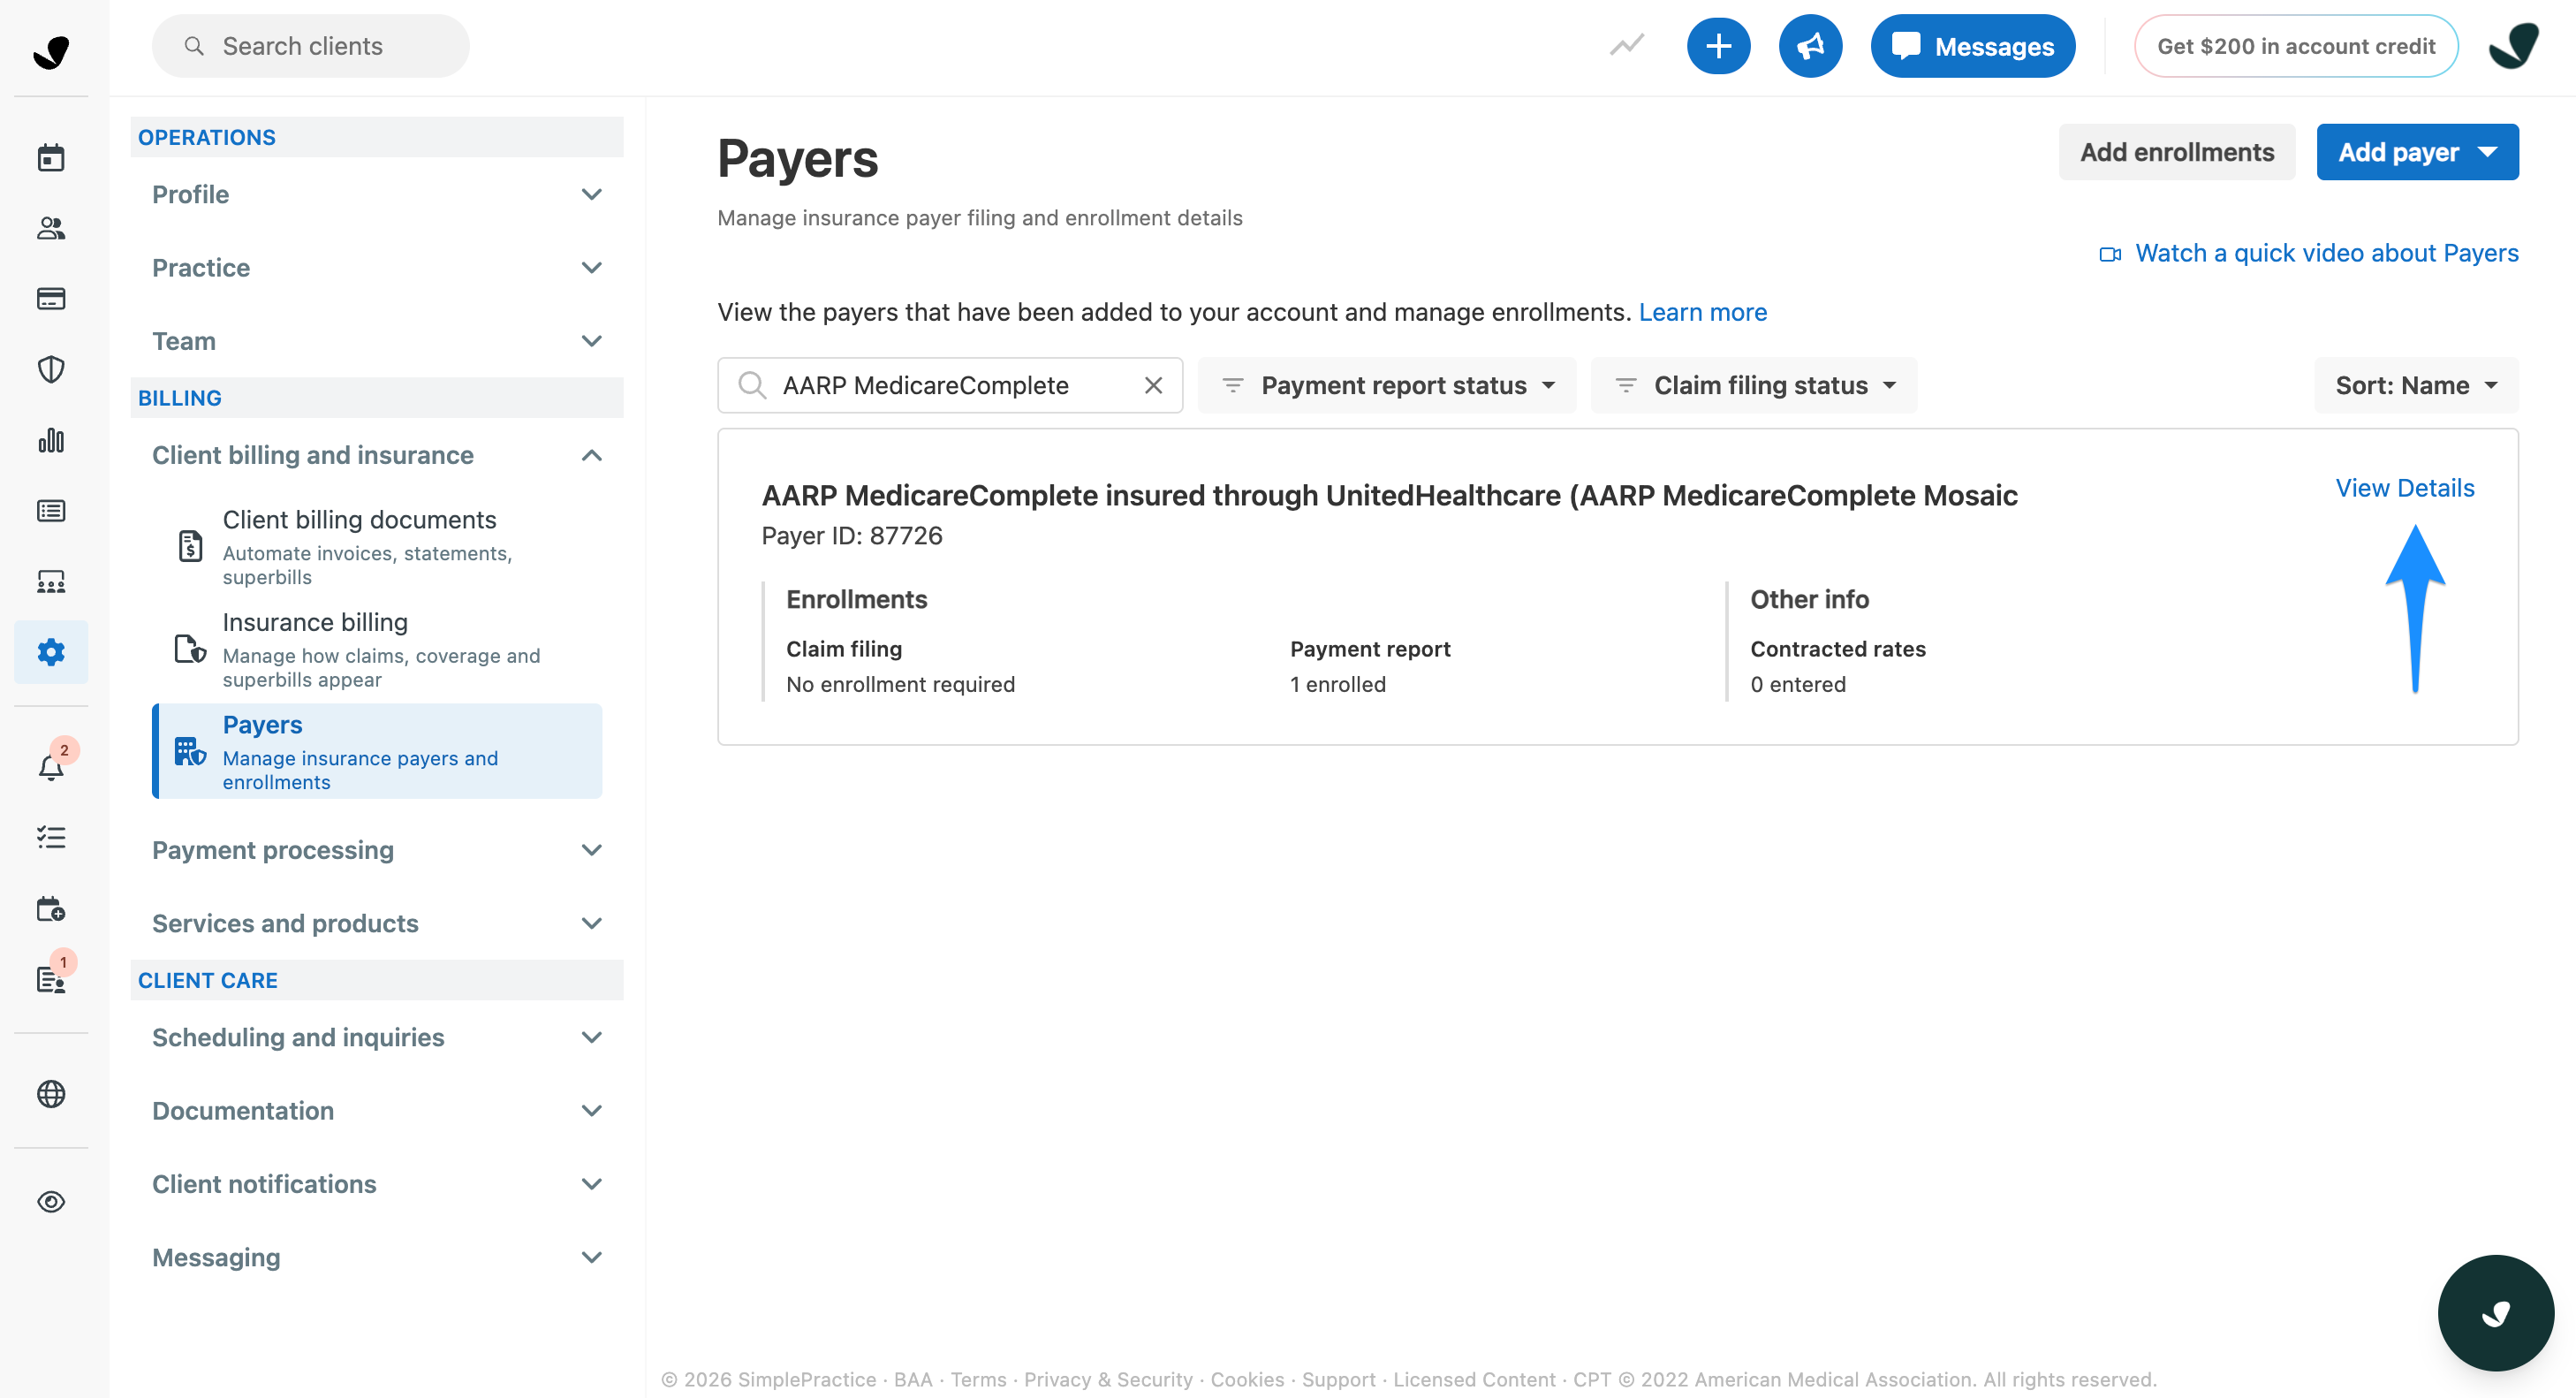Open the globe website icon
2576x1398 pixels.
pyautogui.click(x=51, y=1094)
